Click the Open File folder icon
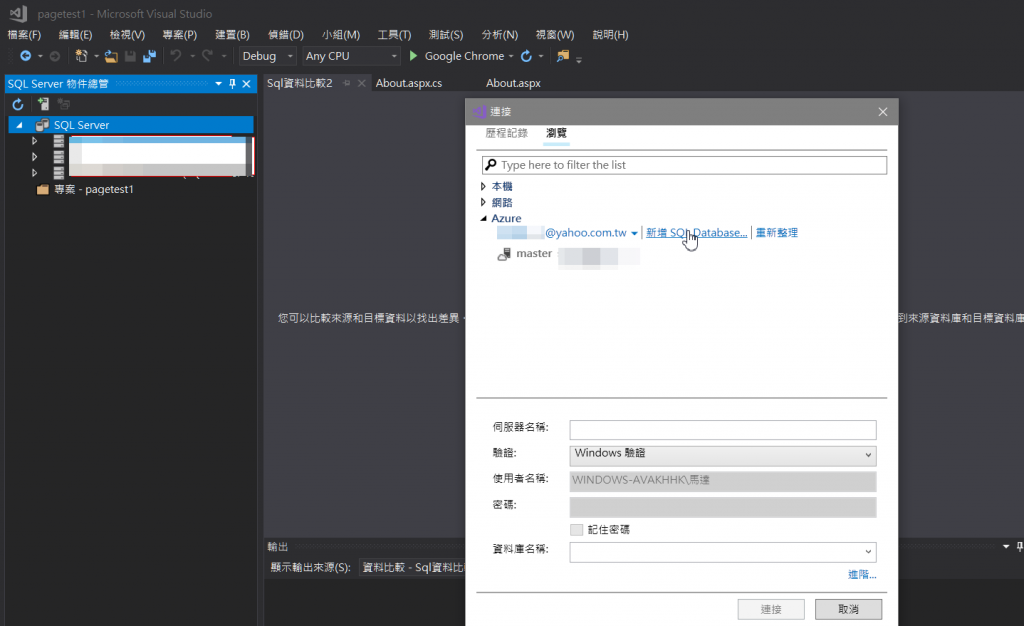1024x626 pixels. pos(111,57)
